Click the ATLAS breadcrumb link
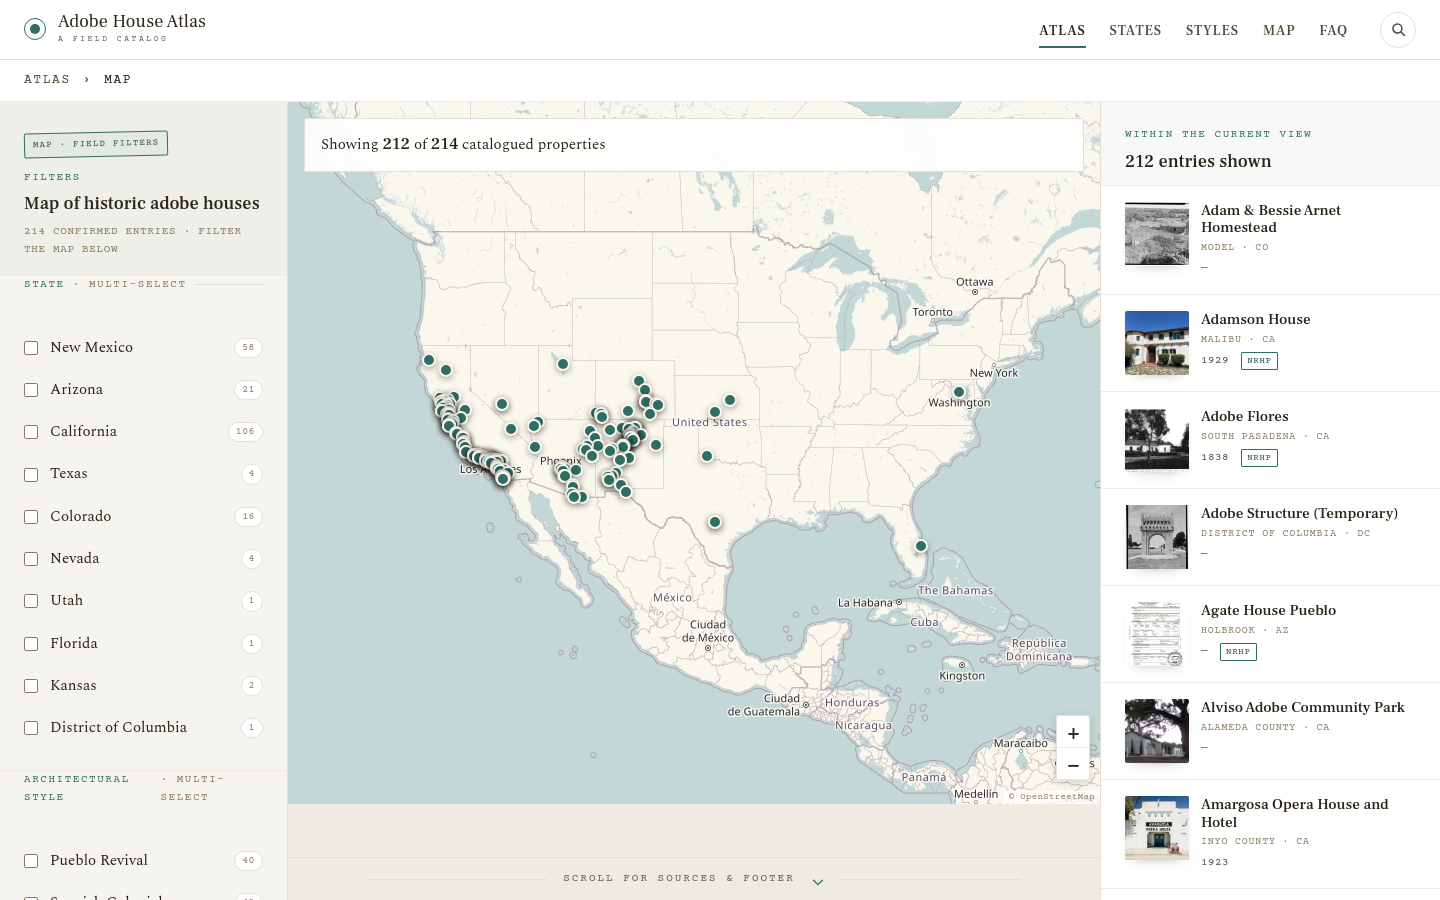 click(47, 79)
